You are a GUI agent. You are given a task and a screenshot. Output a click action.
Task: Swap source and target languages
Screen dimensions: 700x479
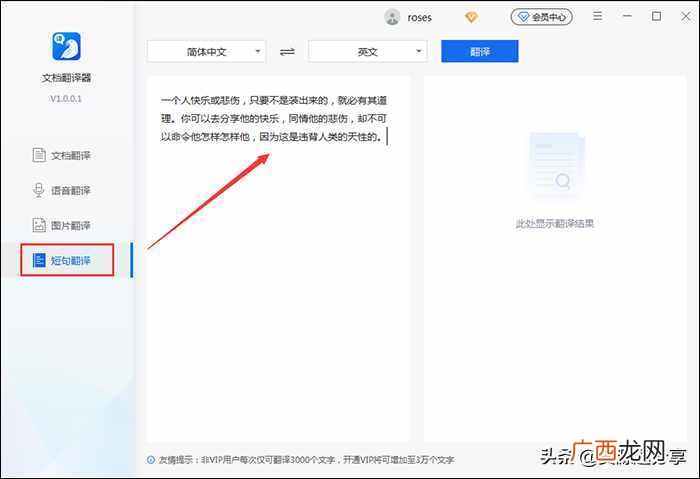pos(287,52)
